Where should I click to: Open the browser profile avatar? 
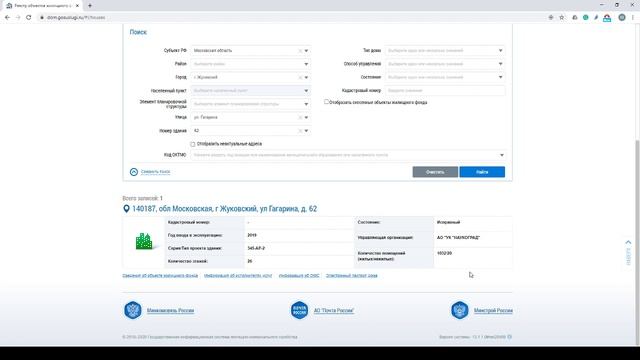(622, 18)
